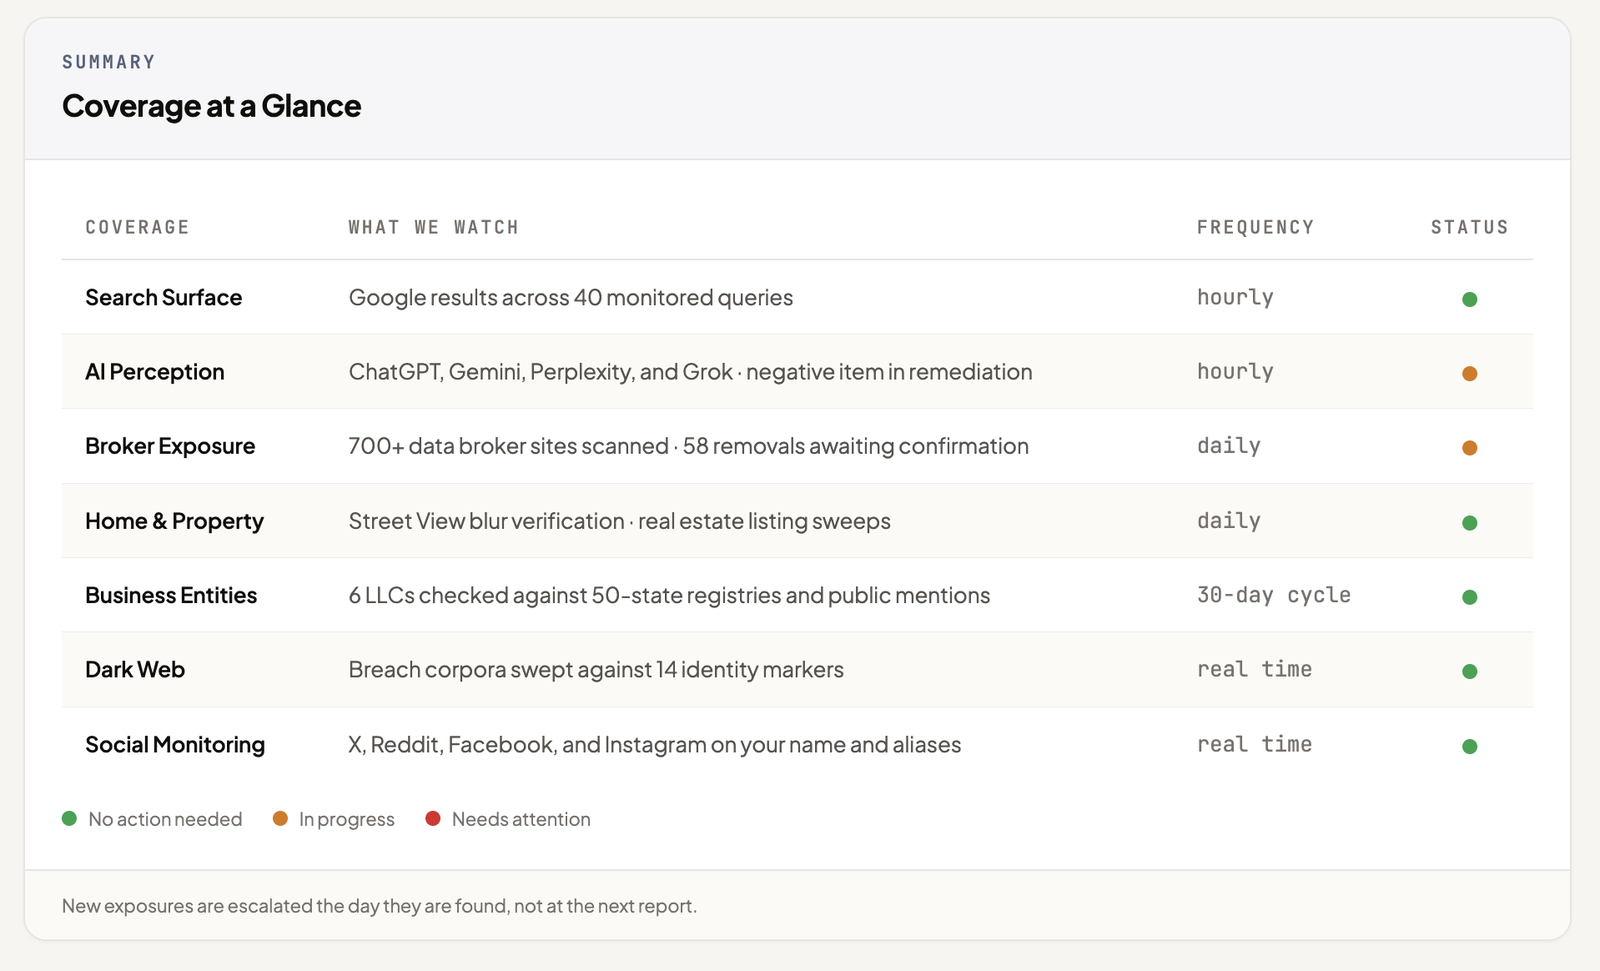Click the 'In progress' legend label
Viewport: 1600px width, 971px height.
click(347, 819)
